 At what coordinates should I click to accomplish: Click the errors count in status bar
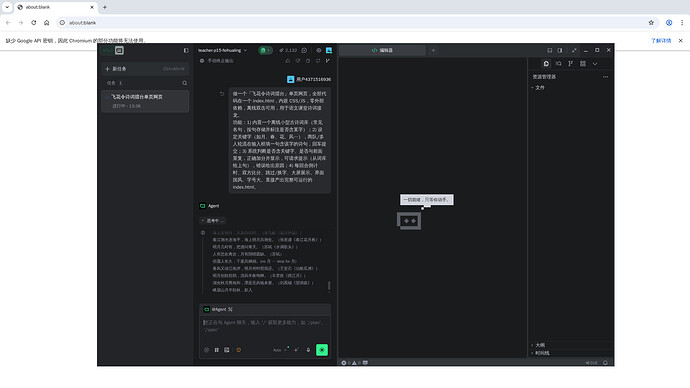pyautogui.click(x=346, y=363)
